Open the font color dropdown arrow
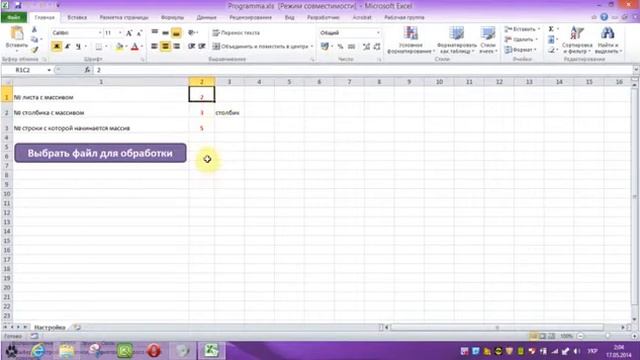The image size is (640, 360). [x=142, y=47]
